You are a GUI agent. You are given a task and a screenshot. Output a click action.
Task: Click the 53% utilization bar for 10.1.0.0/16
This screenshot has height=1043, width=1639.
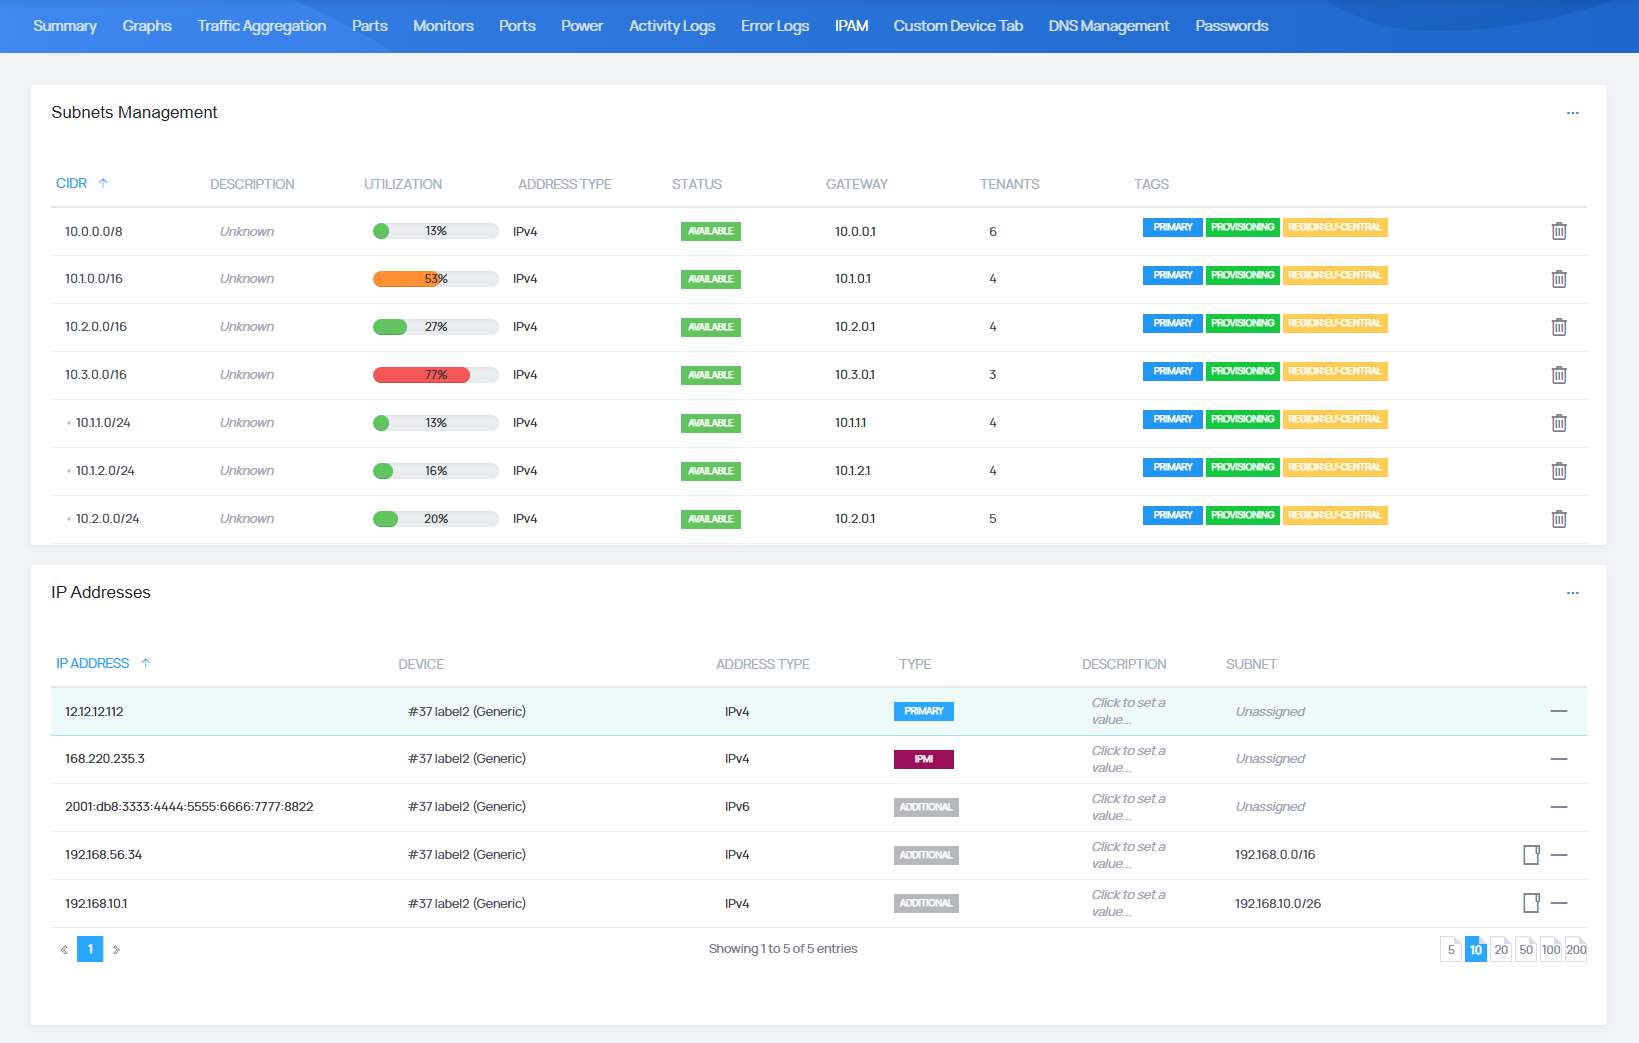click(x=436, y=279)
